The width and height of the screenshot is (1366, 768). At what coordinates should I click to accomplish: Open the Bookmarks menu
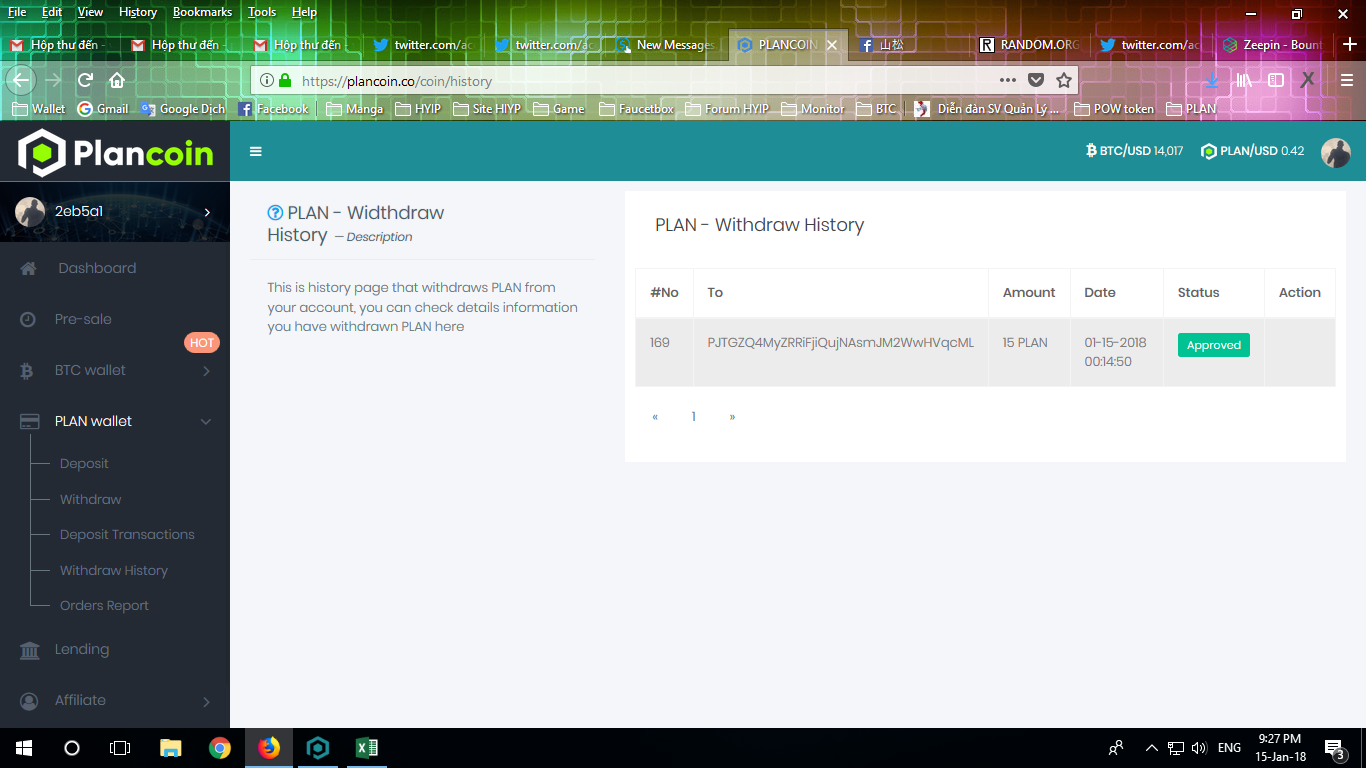[x=202, y=12]
